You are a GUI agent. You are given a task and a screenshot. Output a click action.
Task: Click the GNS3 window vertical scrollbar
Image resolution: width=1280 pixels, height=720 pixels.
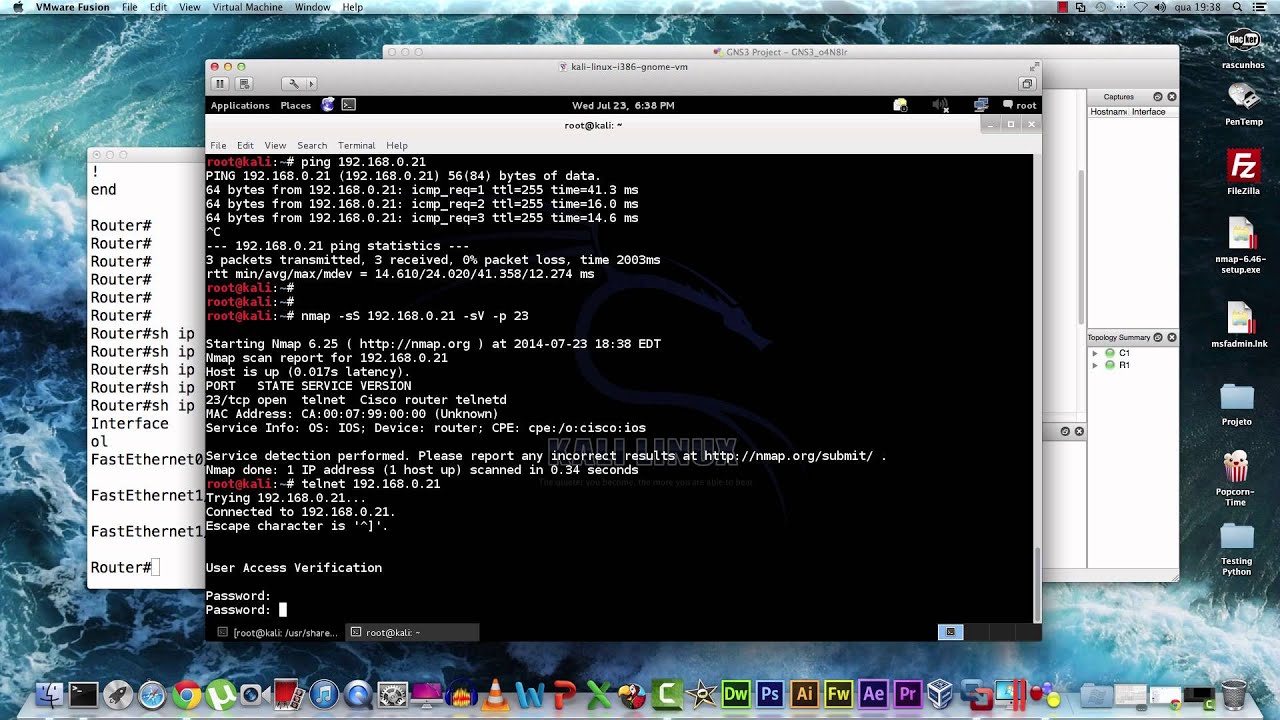click(1080, 245)
